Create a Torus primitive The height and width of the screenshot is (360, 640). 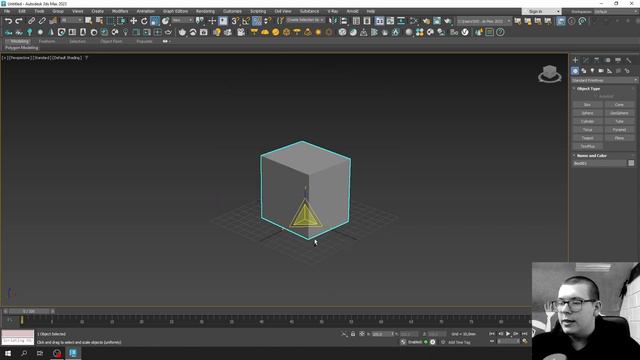click(x=587, y=130)
